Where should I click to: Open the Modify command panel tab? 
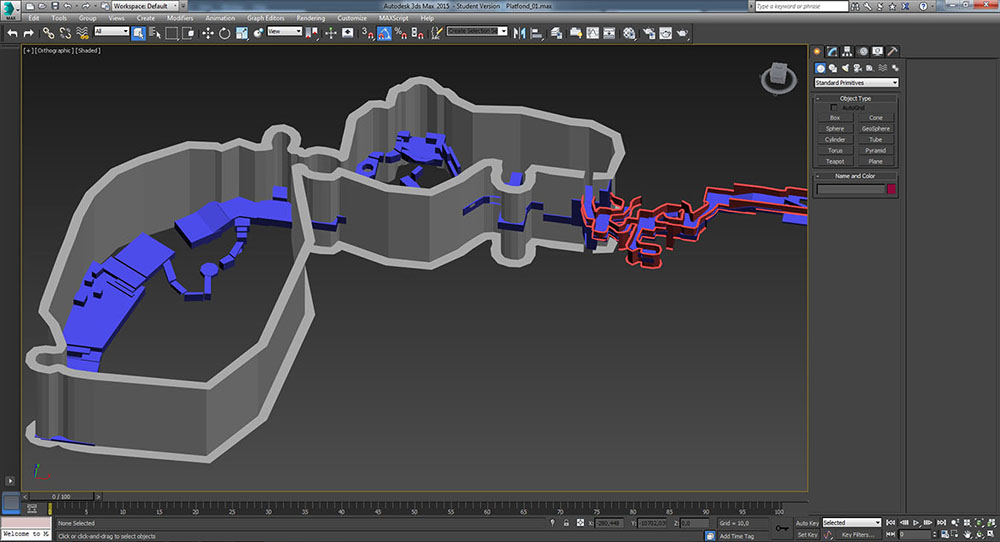pos(832,51)
